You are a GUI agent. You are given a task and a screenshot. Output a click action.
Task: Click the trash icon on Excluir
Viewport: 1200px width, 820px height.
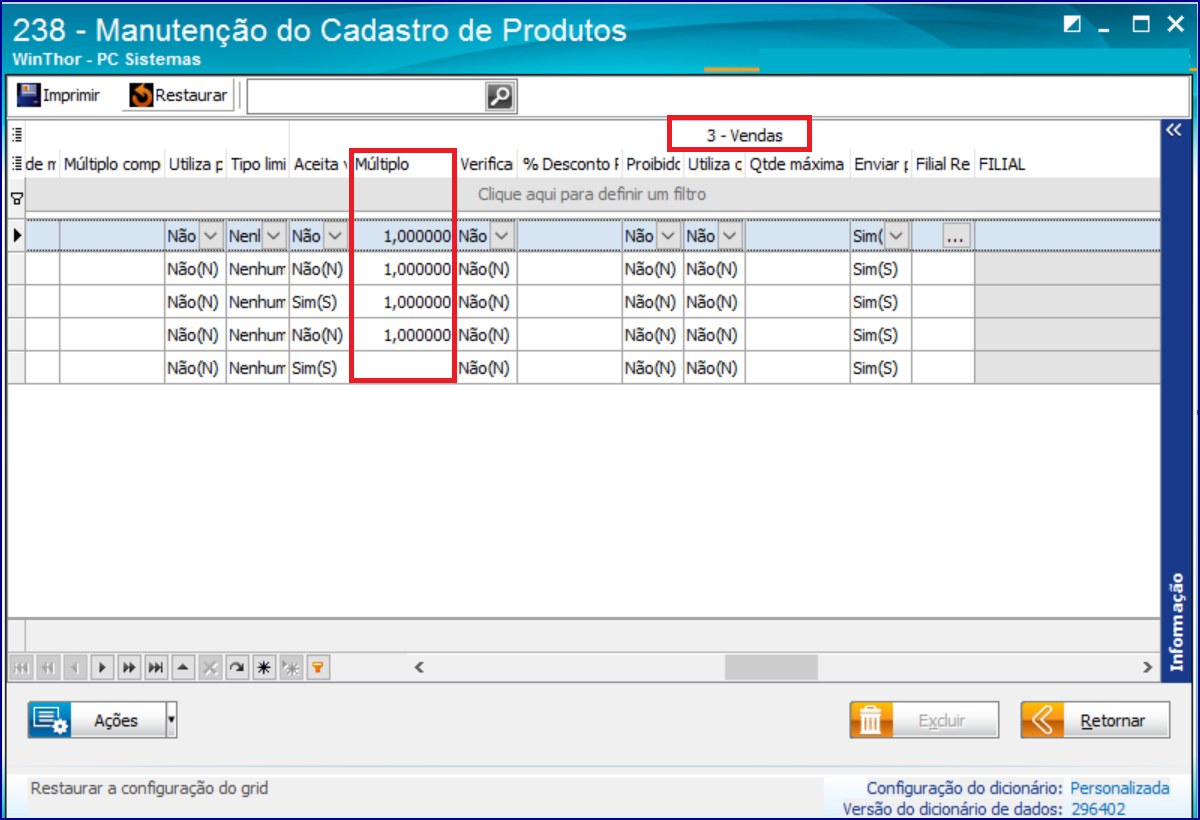tap(871, 720)
